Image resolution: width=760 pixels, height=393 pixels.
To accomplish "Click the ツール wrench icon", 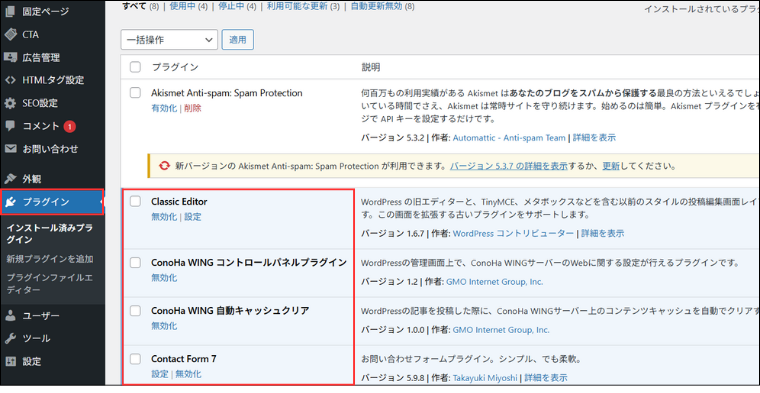I will point(10,338).
